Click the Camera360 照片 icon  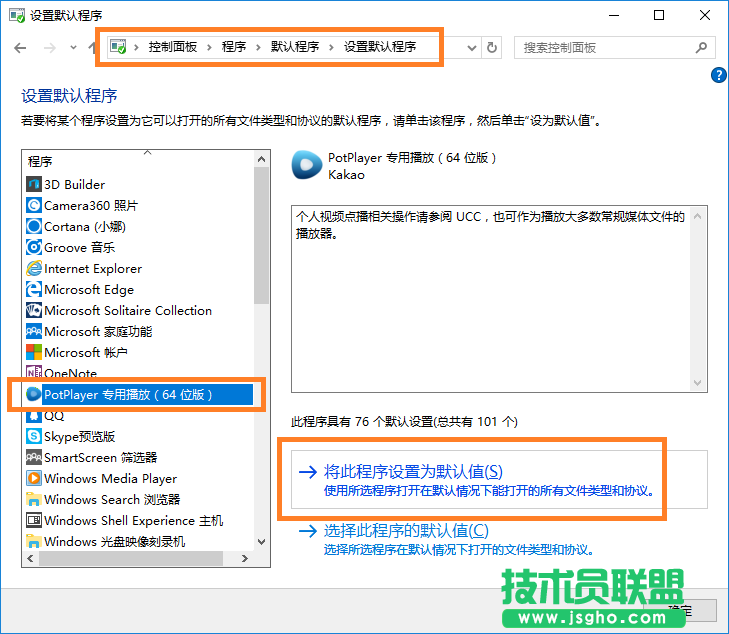pos(33,205)
